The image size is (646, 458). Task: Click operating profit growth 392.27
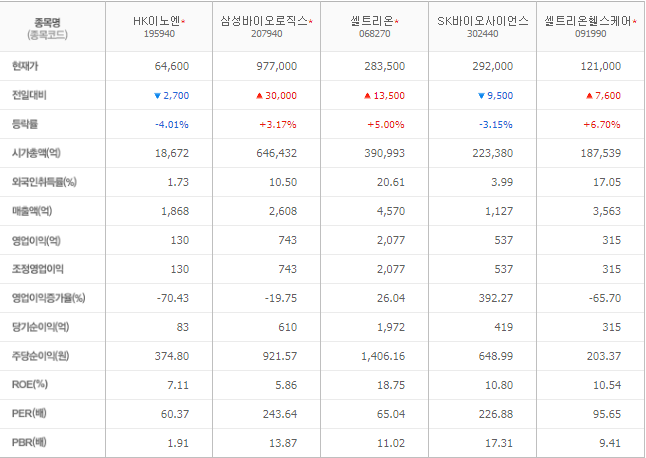click(496, 298)
